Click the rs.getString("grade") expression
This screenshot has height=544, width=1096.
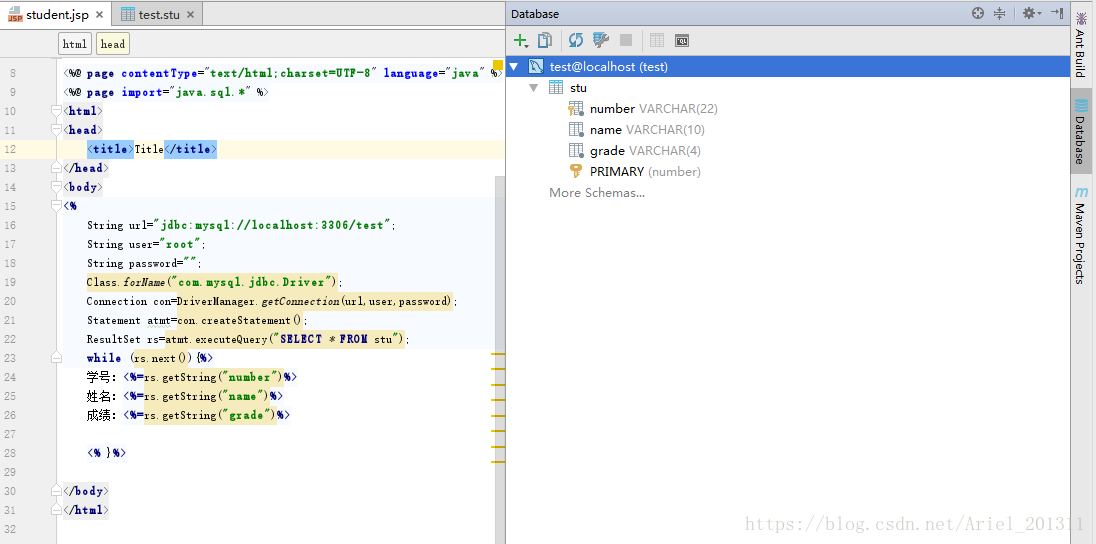(210, 415)
